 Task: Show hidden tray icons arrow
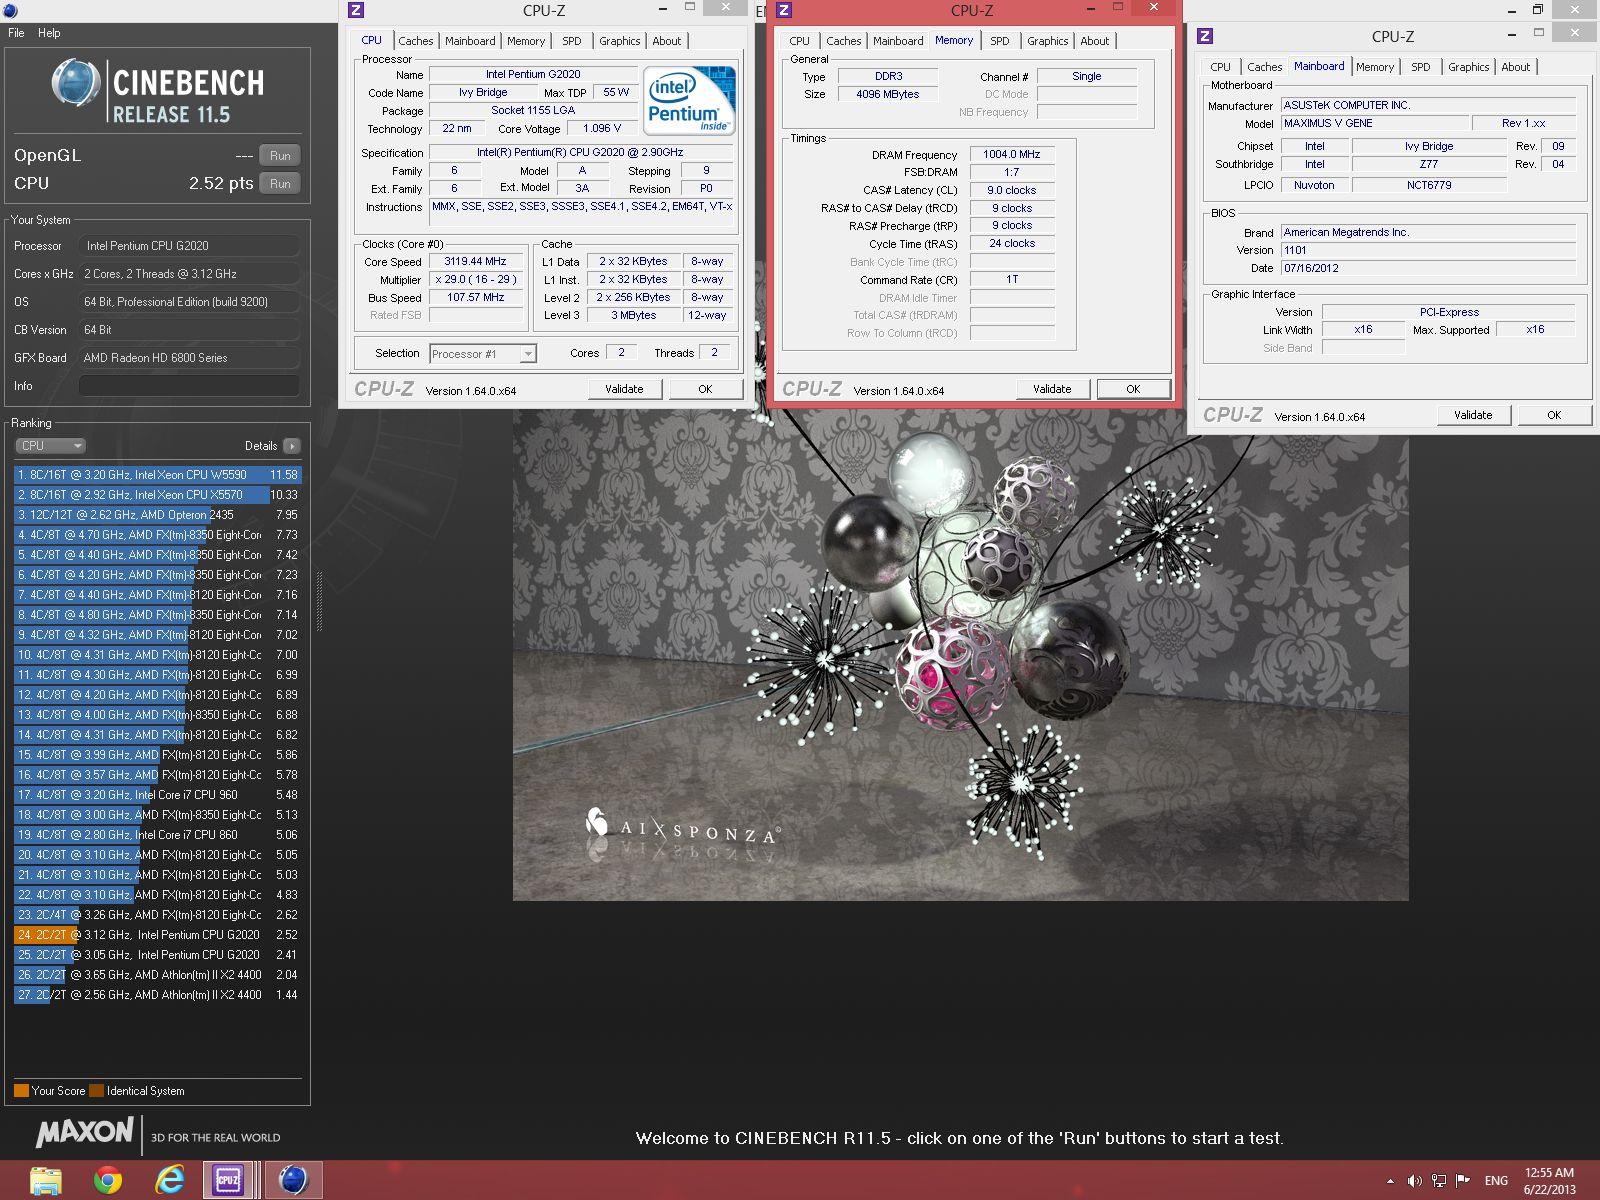(1390, 1181)
